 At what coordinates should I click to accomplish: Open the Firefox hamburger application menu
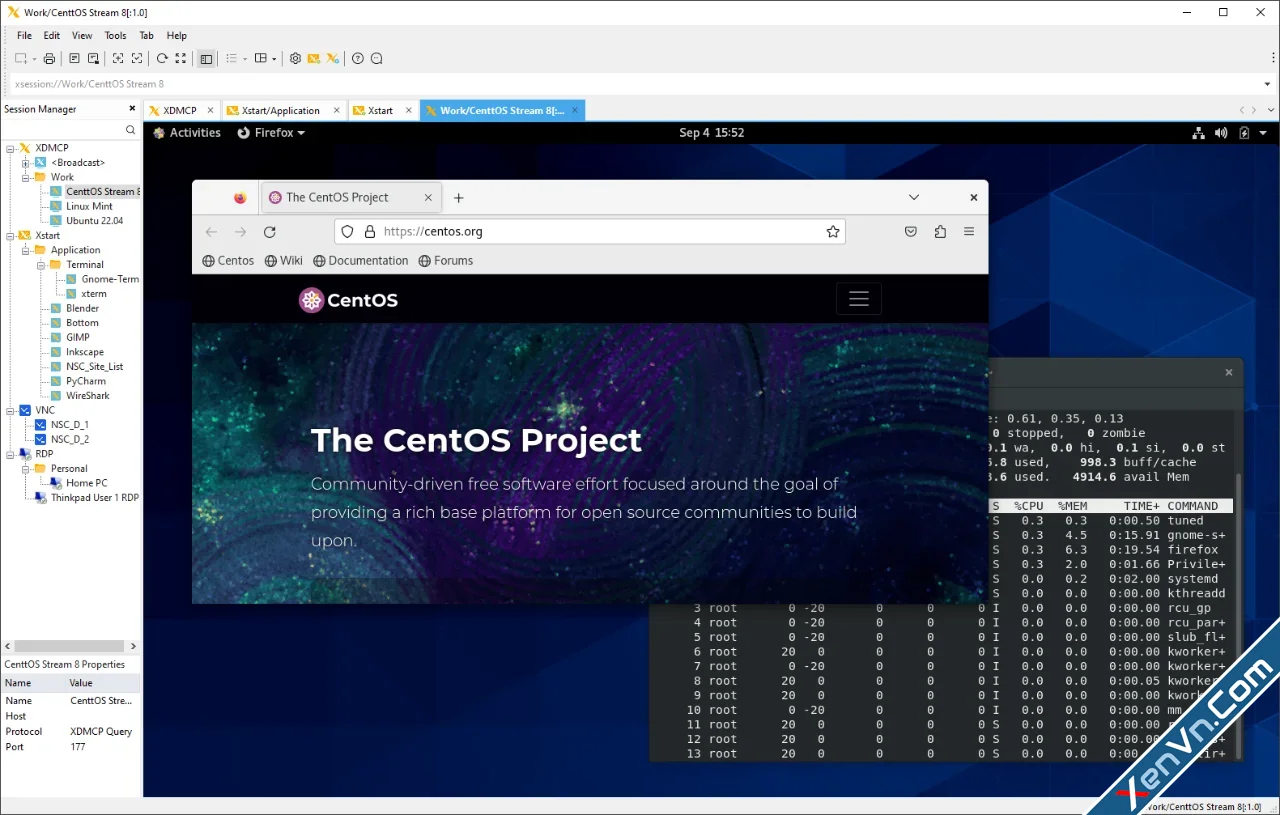pos(969,231)
